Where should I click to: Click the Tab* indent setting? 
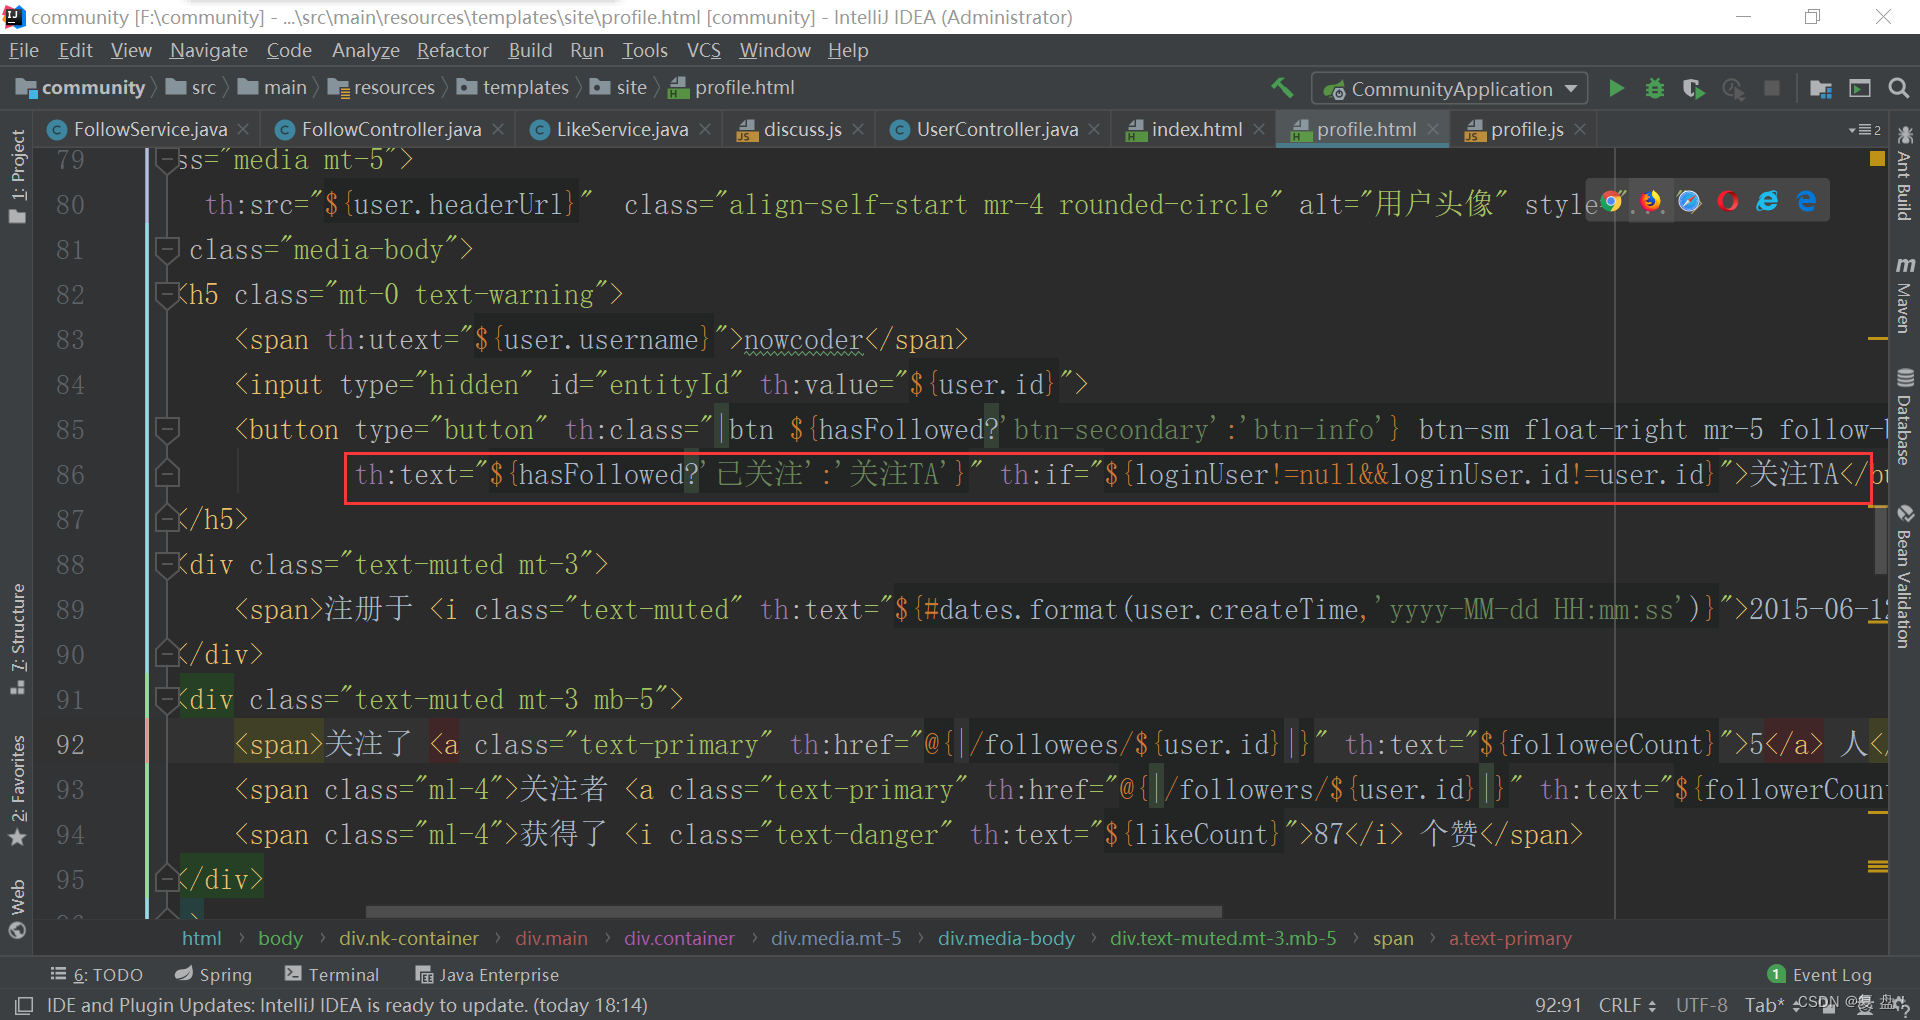coord(1765,1005)
